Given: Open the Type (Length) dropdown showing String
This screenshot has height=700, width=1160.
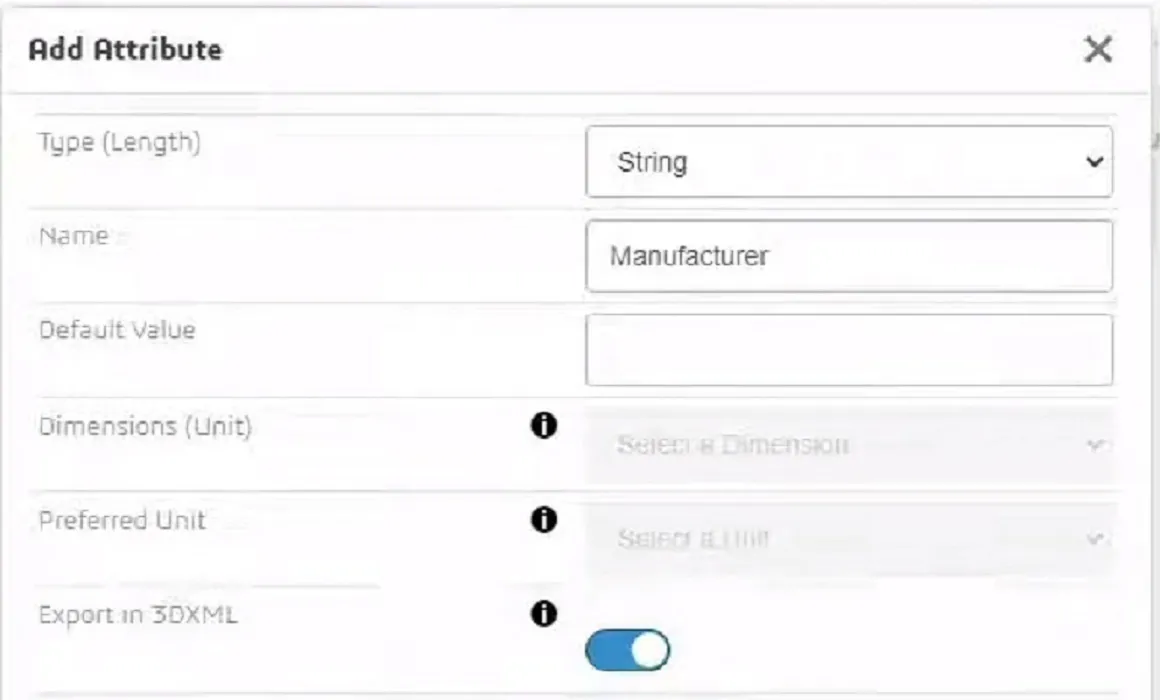Looking at the screenshot, I should click(x=848, y=162).
